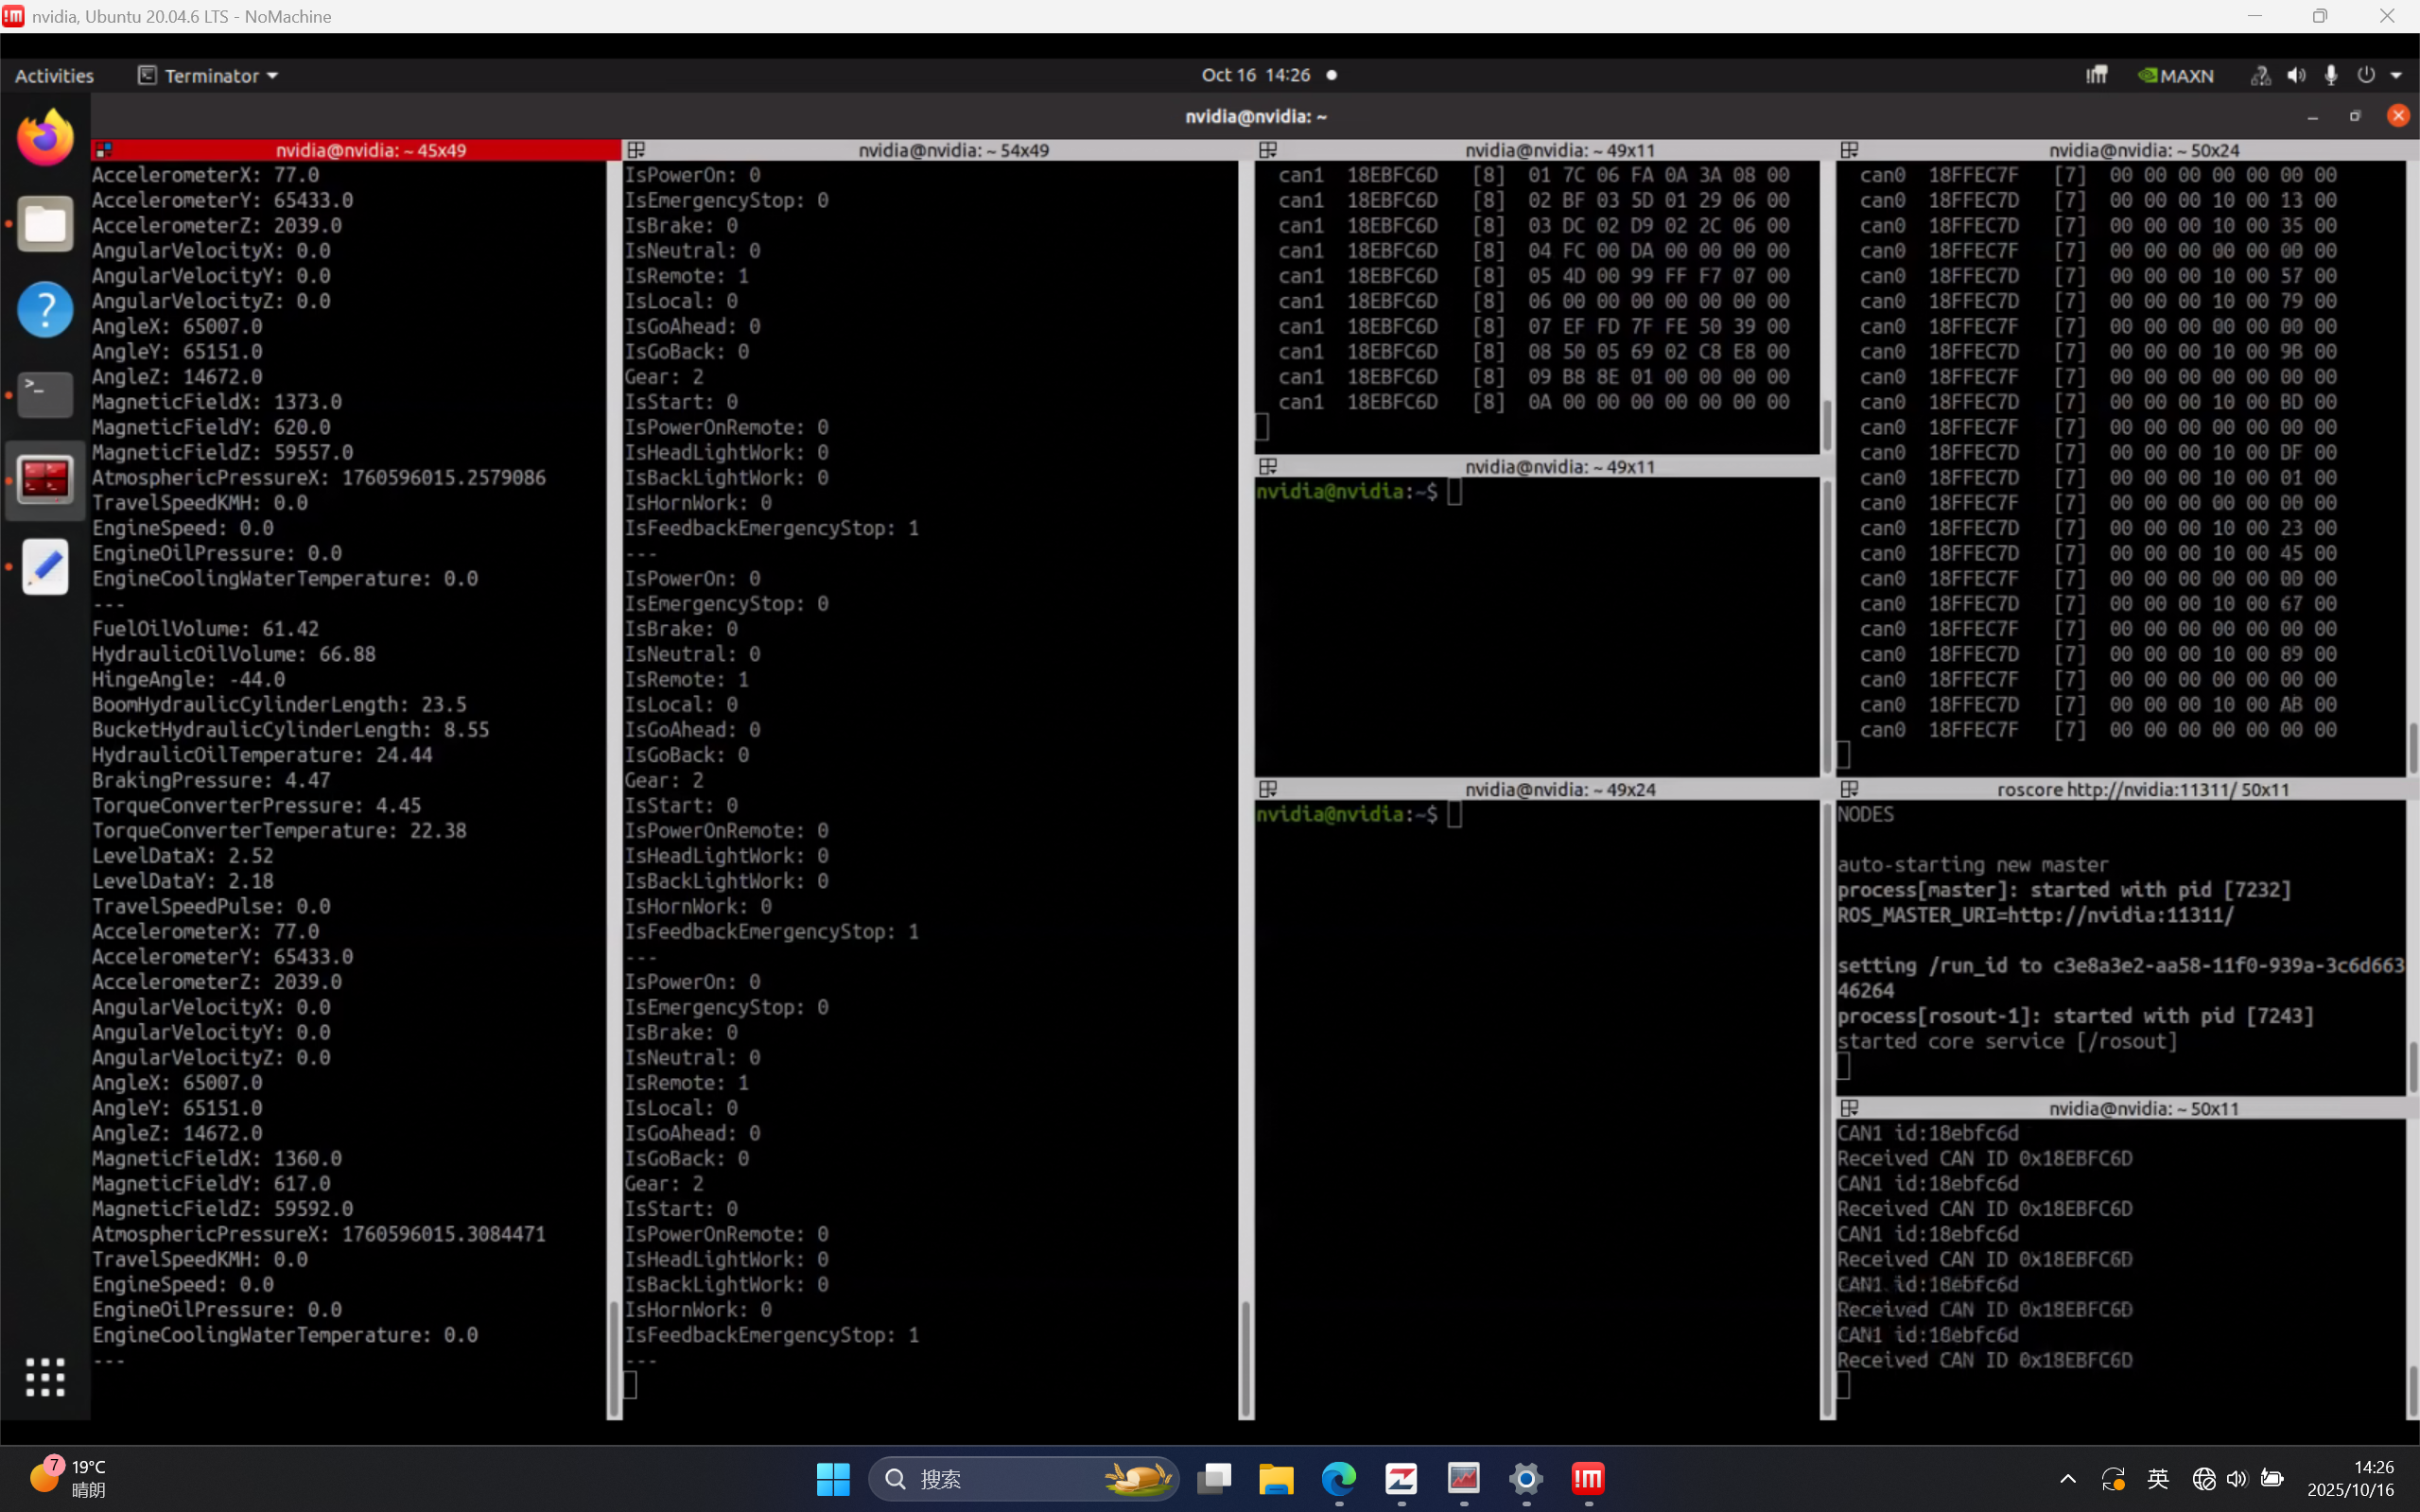The height and width of the screenshot is (1512, 2420).
Task: Click the 50x24 can0 pane grid icon
Action: (x=1849, y=150)
